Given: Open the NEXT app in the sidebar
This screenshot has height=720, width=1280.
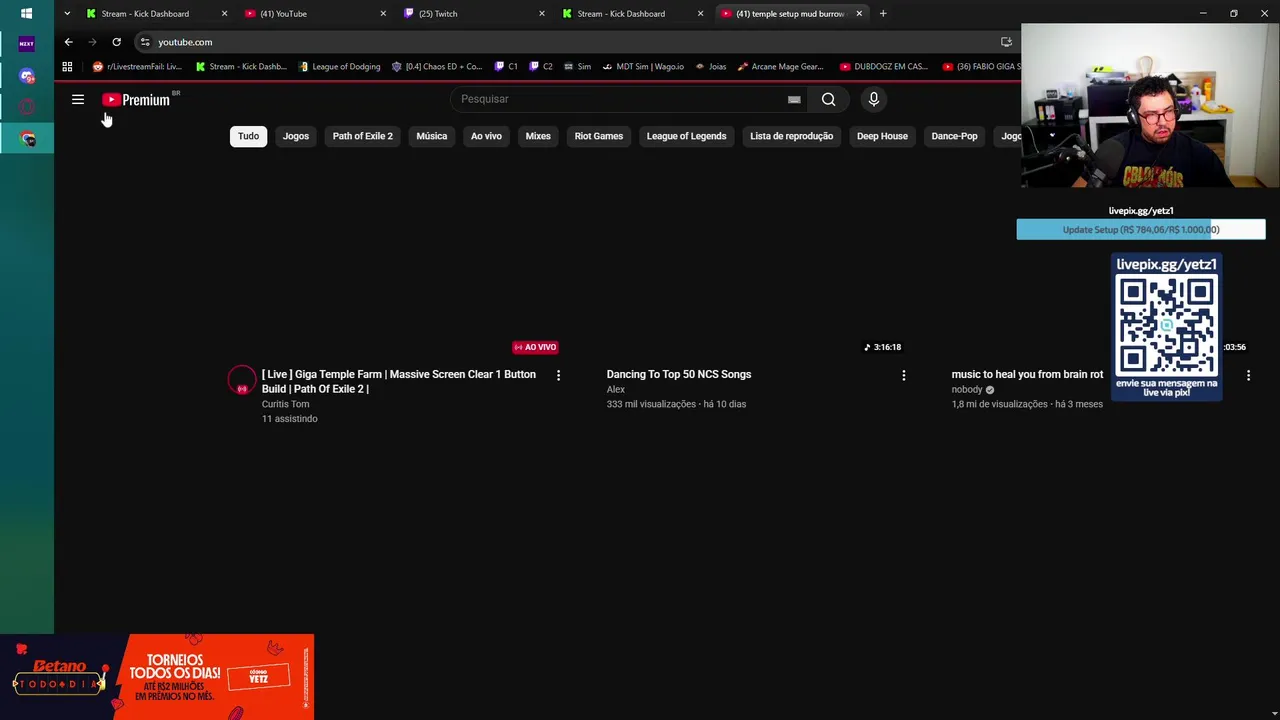Looking at the screenshot, I should (27, 44).
